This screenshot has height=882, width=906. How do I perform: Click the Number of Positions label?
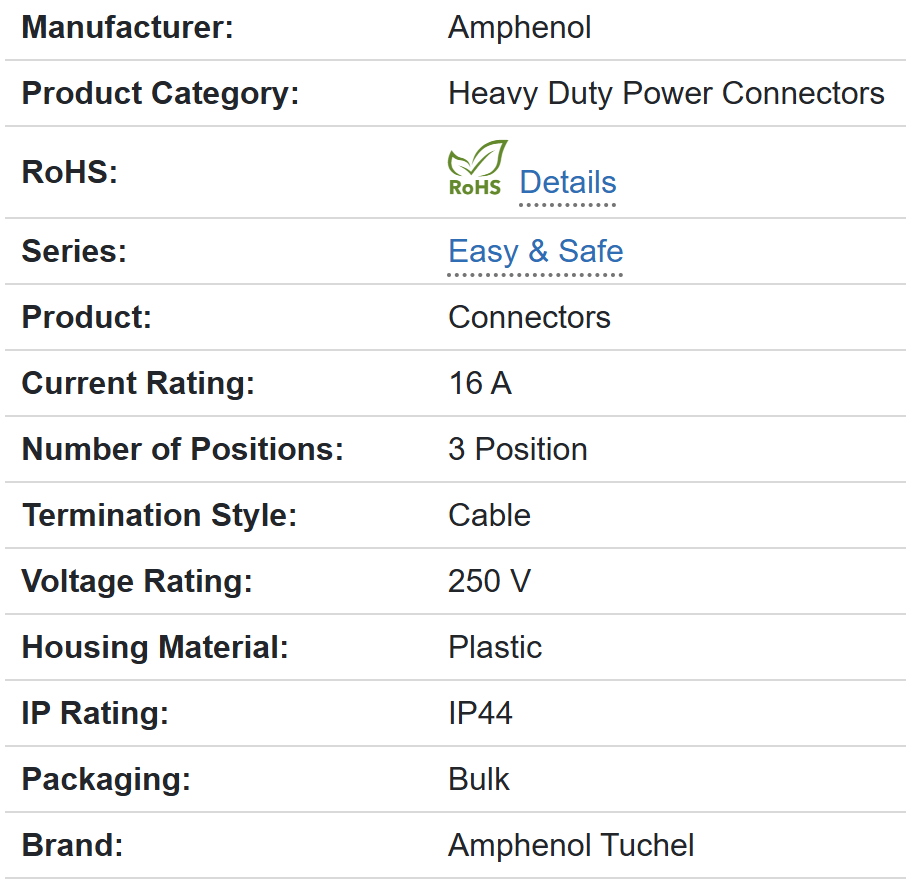coord(183,449)
